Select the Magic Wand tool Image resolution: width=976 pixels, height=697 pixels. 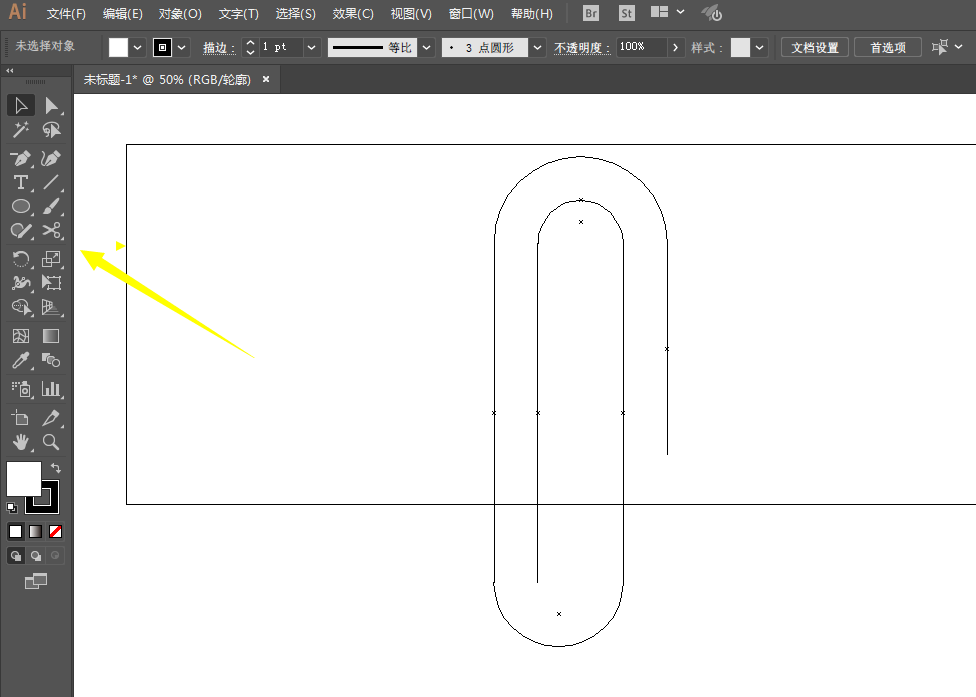click(x=21, y=129)
